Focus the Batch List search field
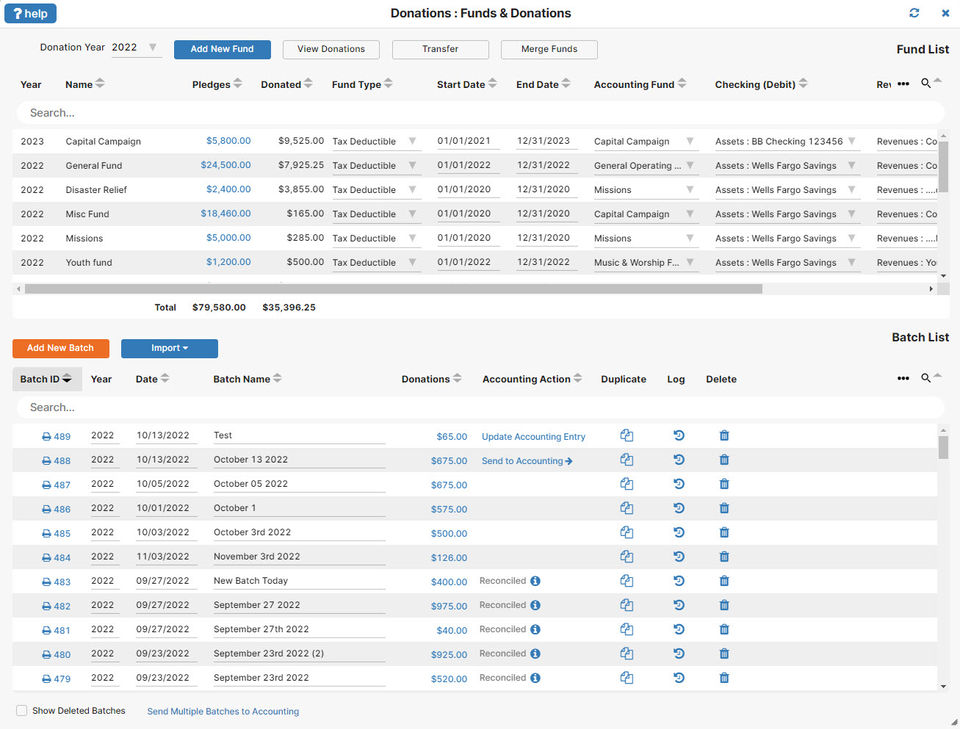 (480, 408)
